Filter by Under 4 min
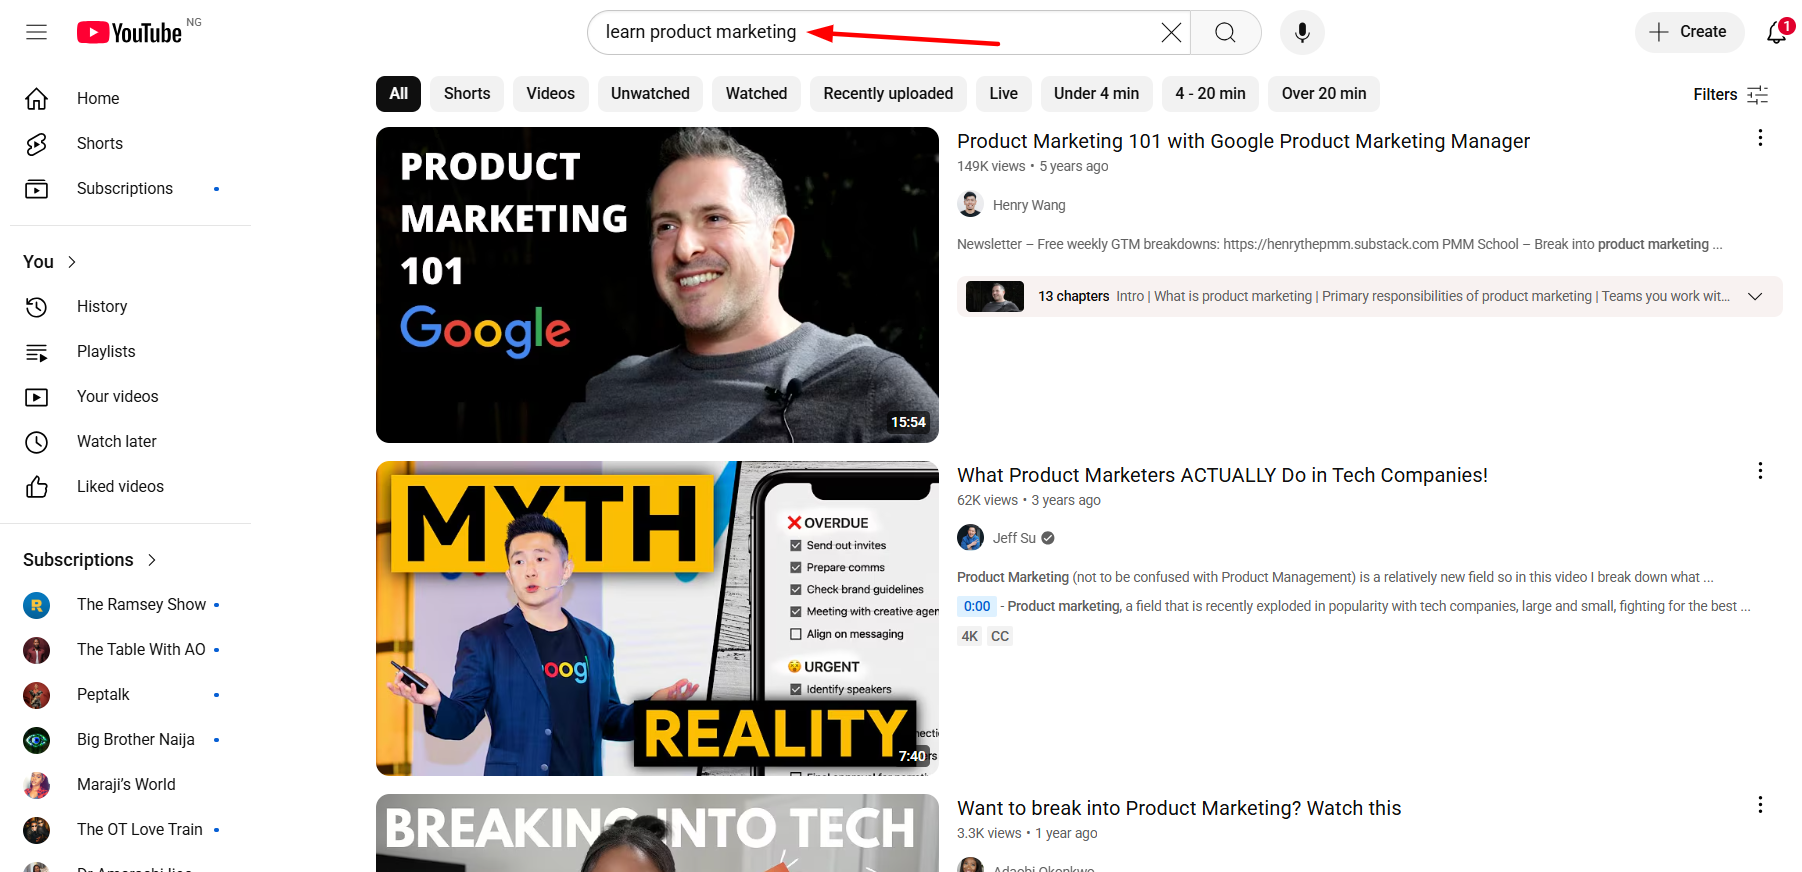This screenshot has height=872, width=1802. tap(1096, 94)
